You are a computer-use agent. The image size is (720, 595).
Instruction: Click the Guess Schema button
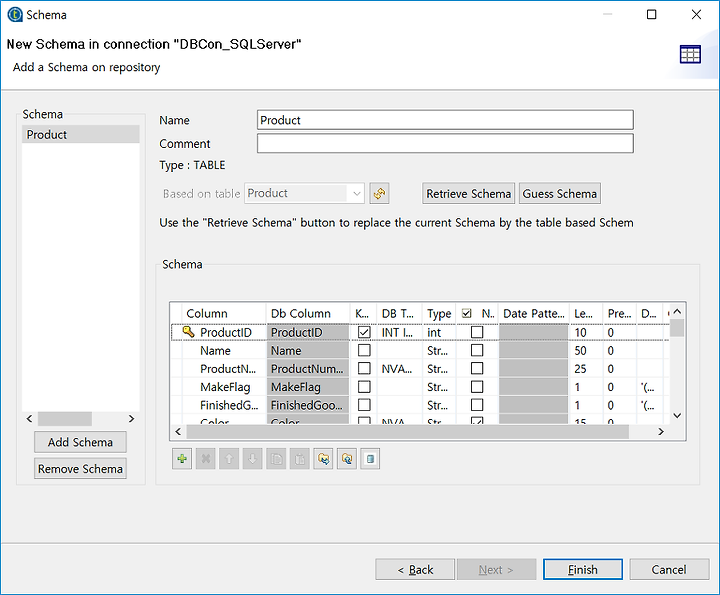[x=559, y=193]
